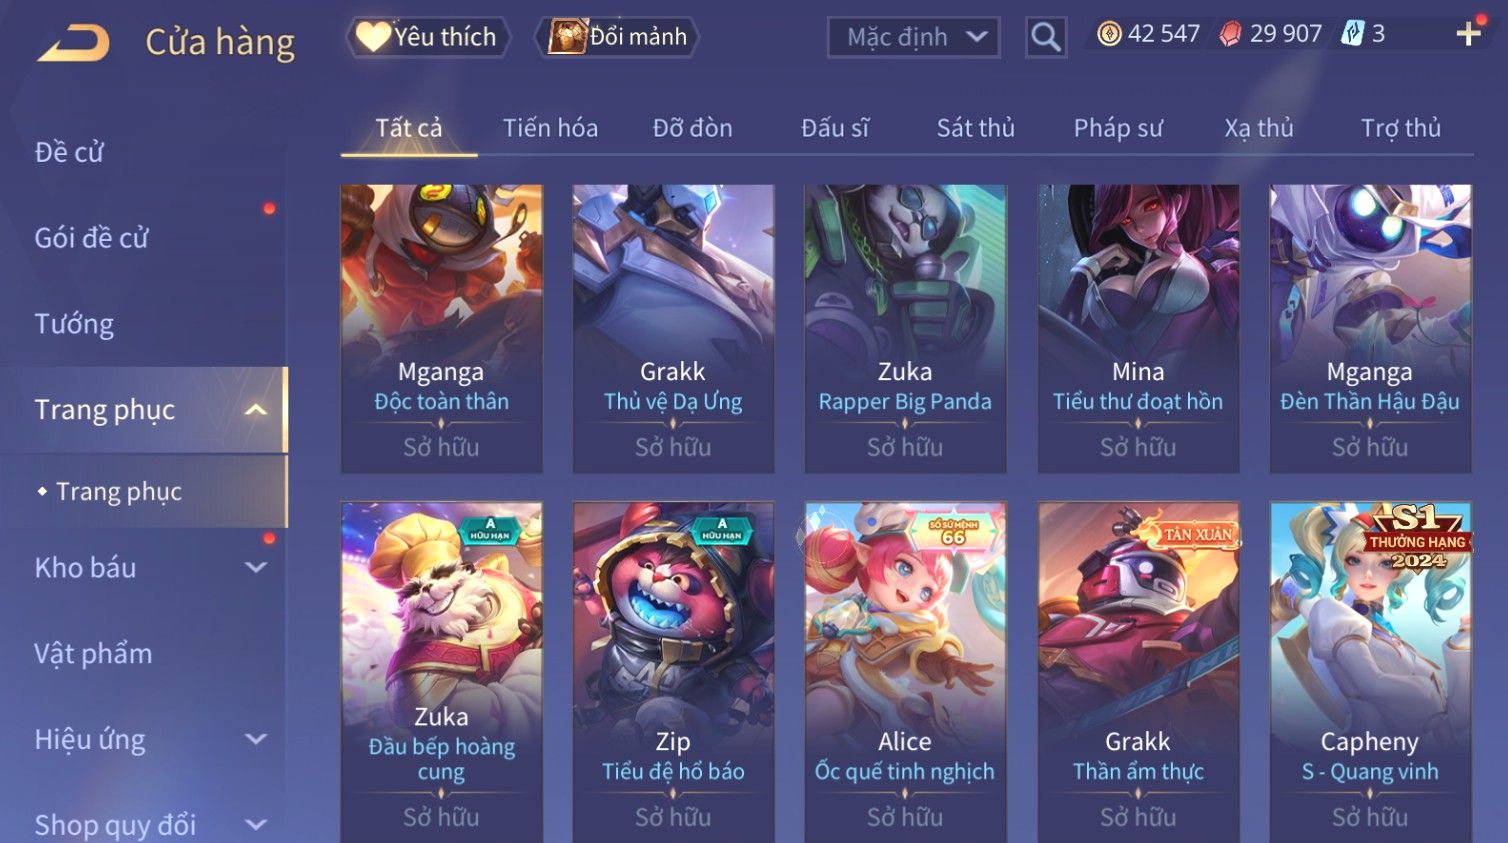Open Capheny S - Quang vinh skin
1508x843 pixels.
pos(1370,672)
